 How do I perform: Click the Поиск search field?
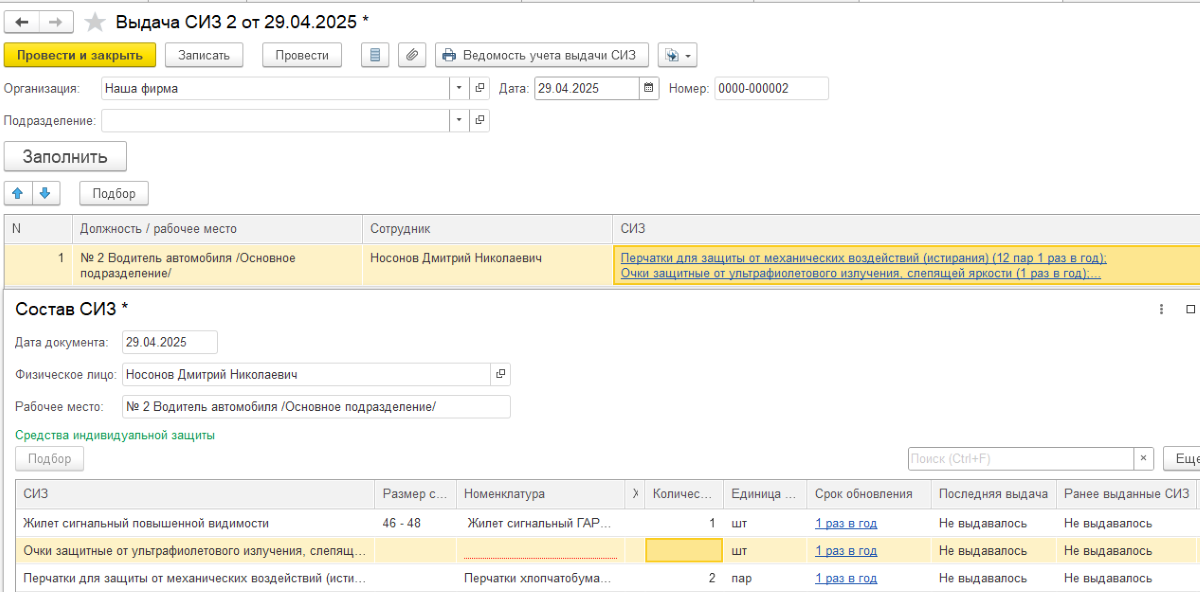click(x=1020, y=458)
